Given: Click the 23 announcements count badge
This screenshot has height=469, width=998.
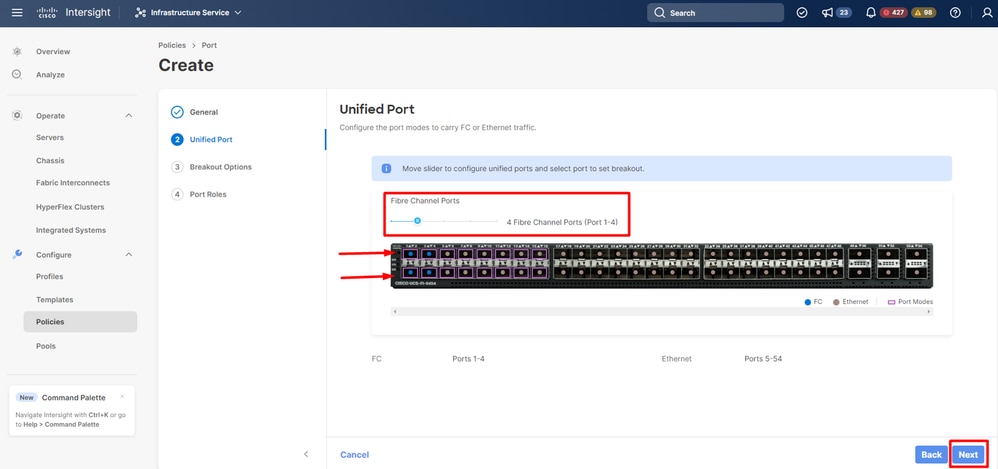Looking at the screenshot, I should (844, 13).
